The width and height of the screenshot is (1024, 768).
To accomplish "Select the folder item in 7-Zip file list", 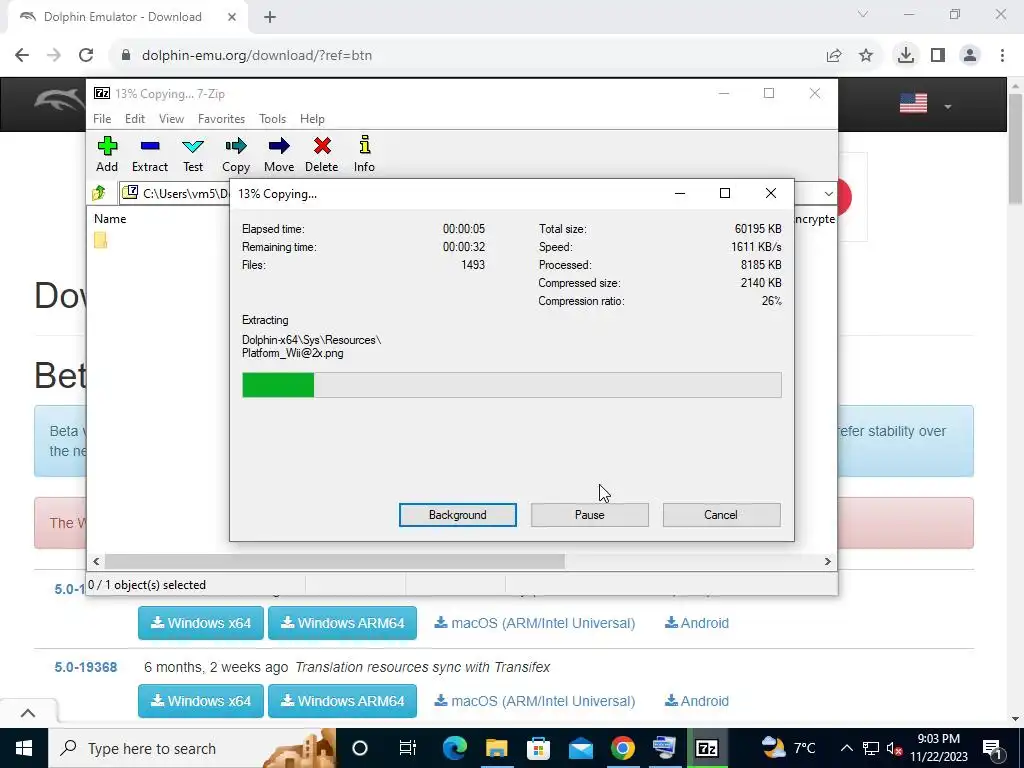I will pos(101,240).
